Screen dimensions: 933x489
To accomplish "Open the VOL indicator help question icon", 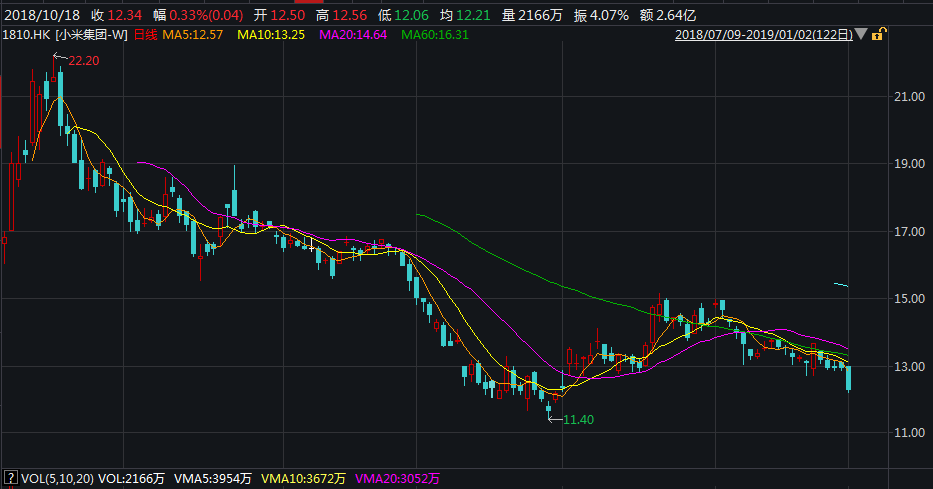I will pyautogui.click(x=10, y=478).
